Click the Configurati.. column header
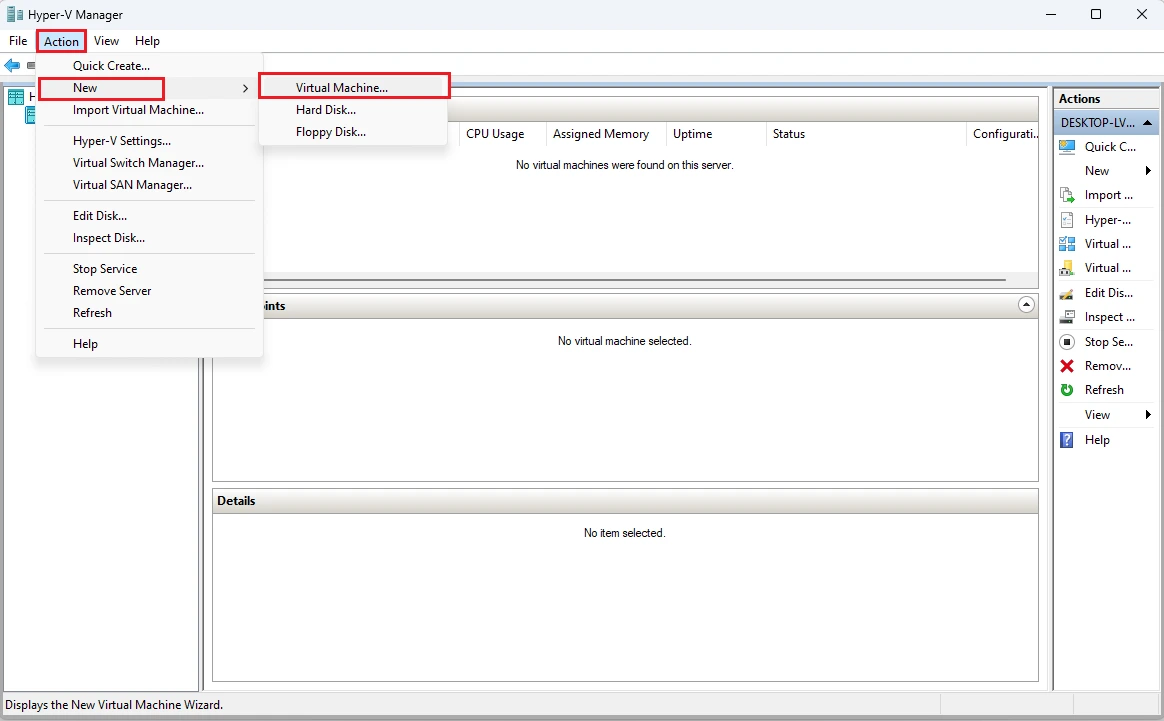The height and width of the screenshot is (721, 1164). 1002,134
